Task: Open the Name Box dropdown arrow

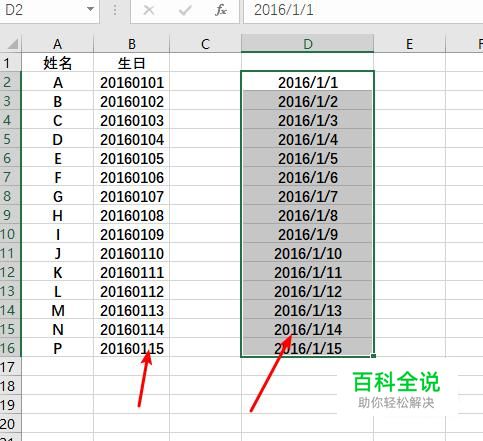Action: [90, 9]
